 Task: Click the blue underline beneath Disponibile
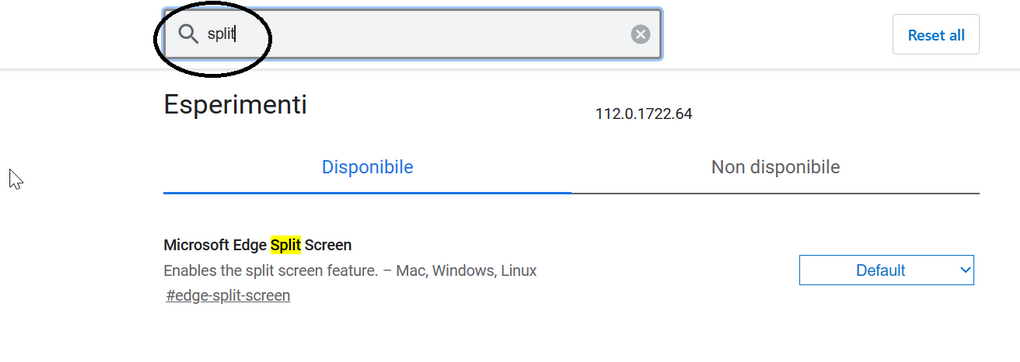point(368,193)
